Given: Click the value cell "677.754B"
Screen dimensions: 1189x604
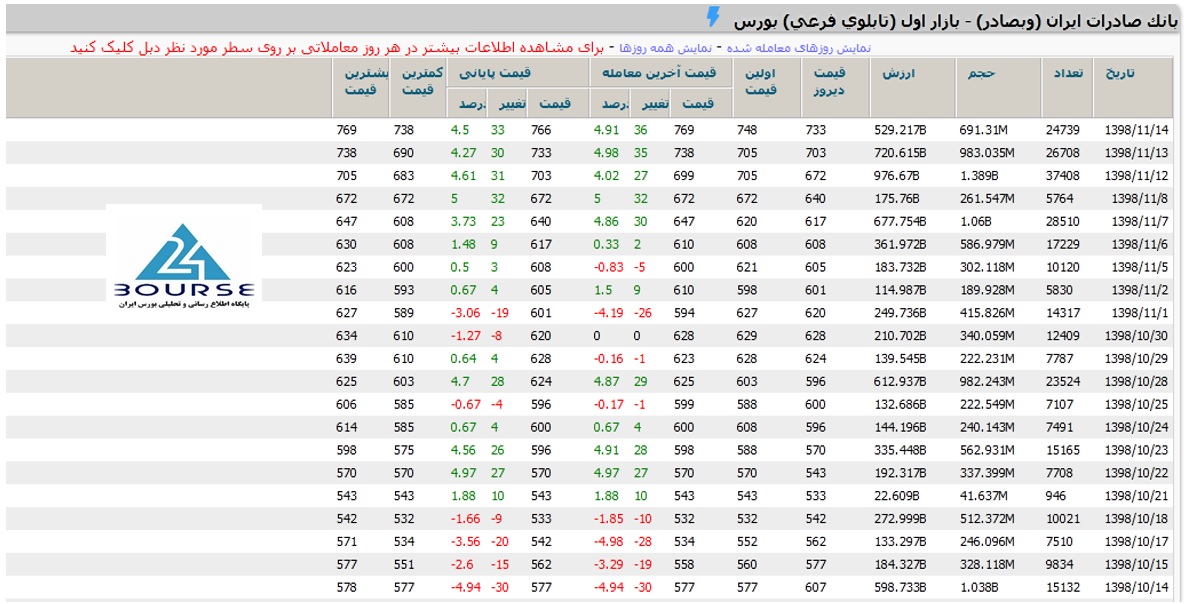Looking at the screenshot, I should click(900, 221).
